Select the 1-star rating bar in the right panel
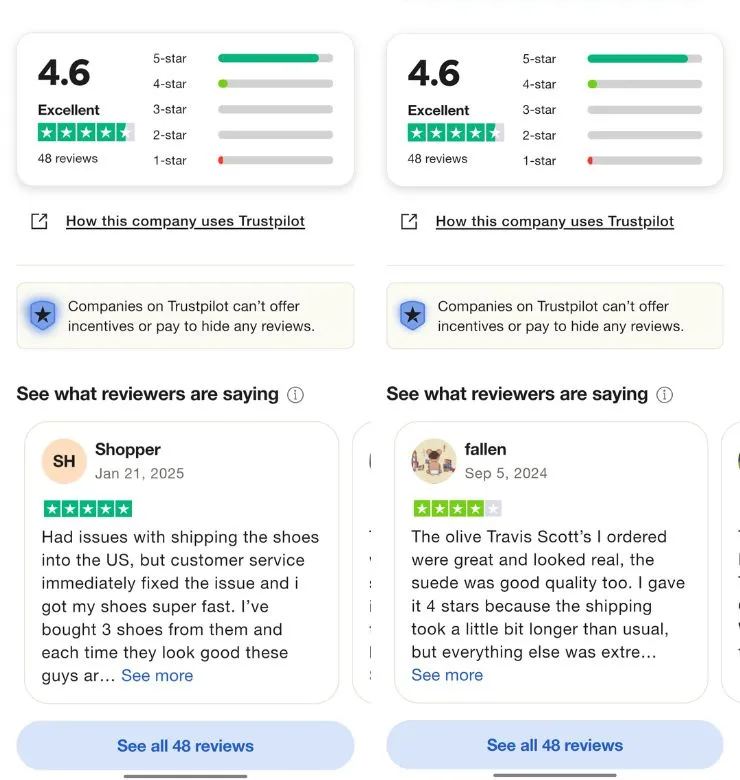Viewport: 740px width, 780px height. click(x=645, y=160)
